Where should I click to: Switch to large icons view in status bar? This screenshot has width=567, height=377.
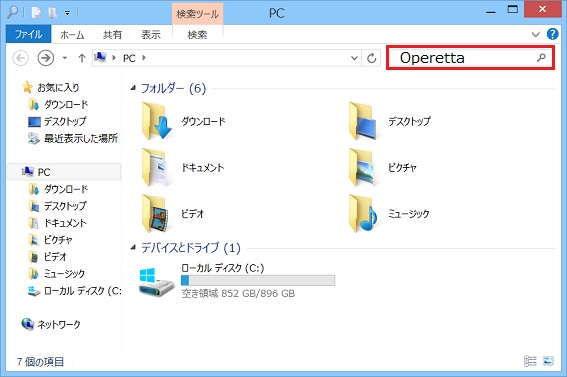click(x=548, y=361)
